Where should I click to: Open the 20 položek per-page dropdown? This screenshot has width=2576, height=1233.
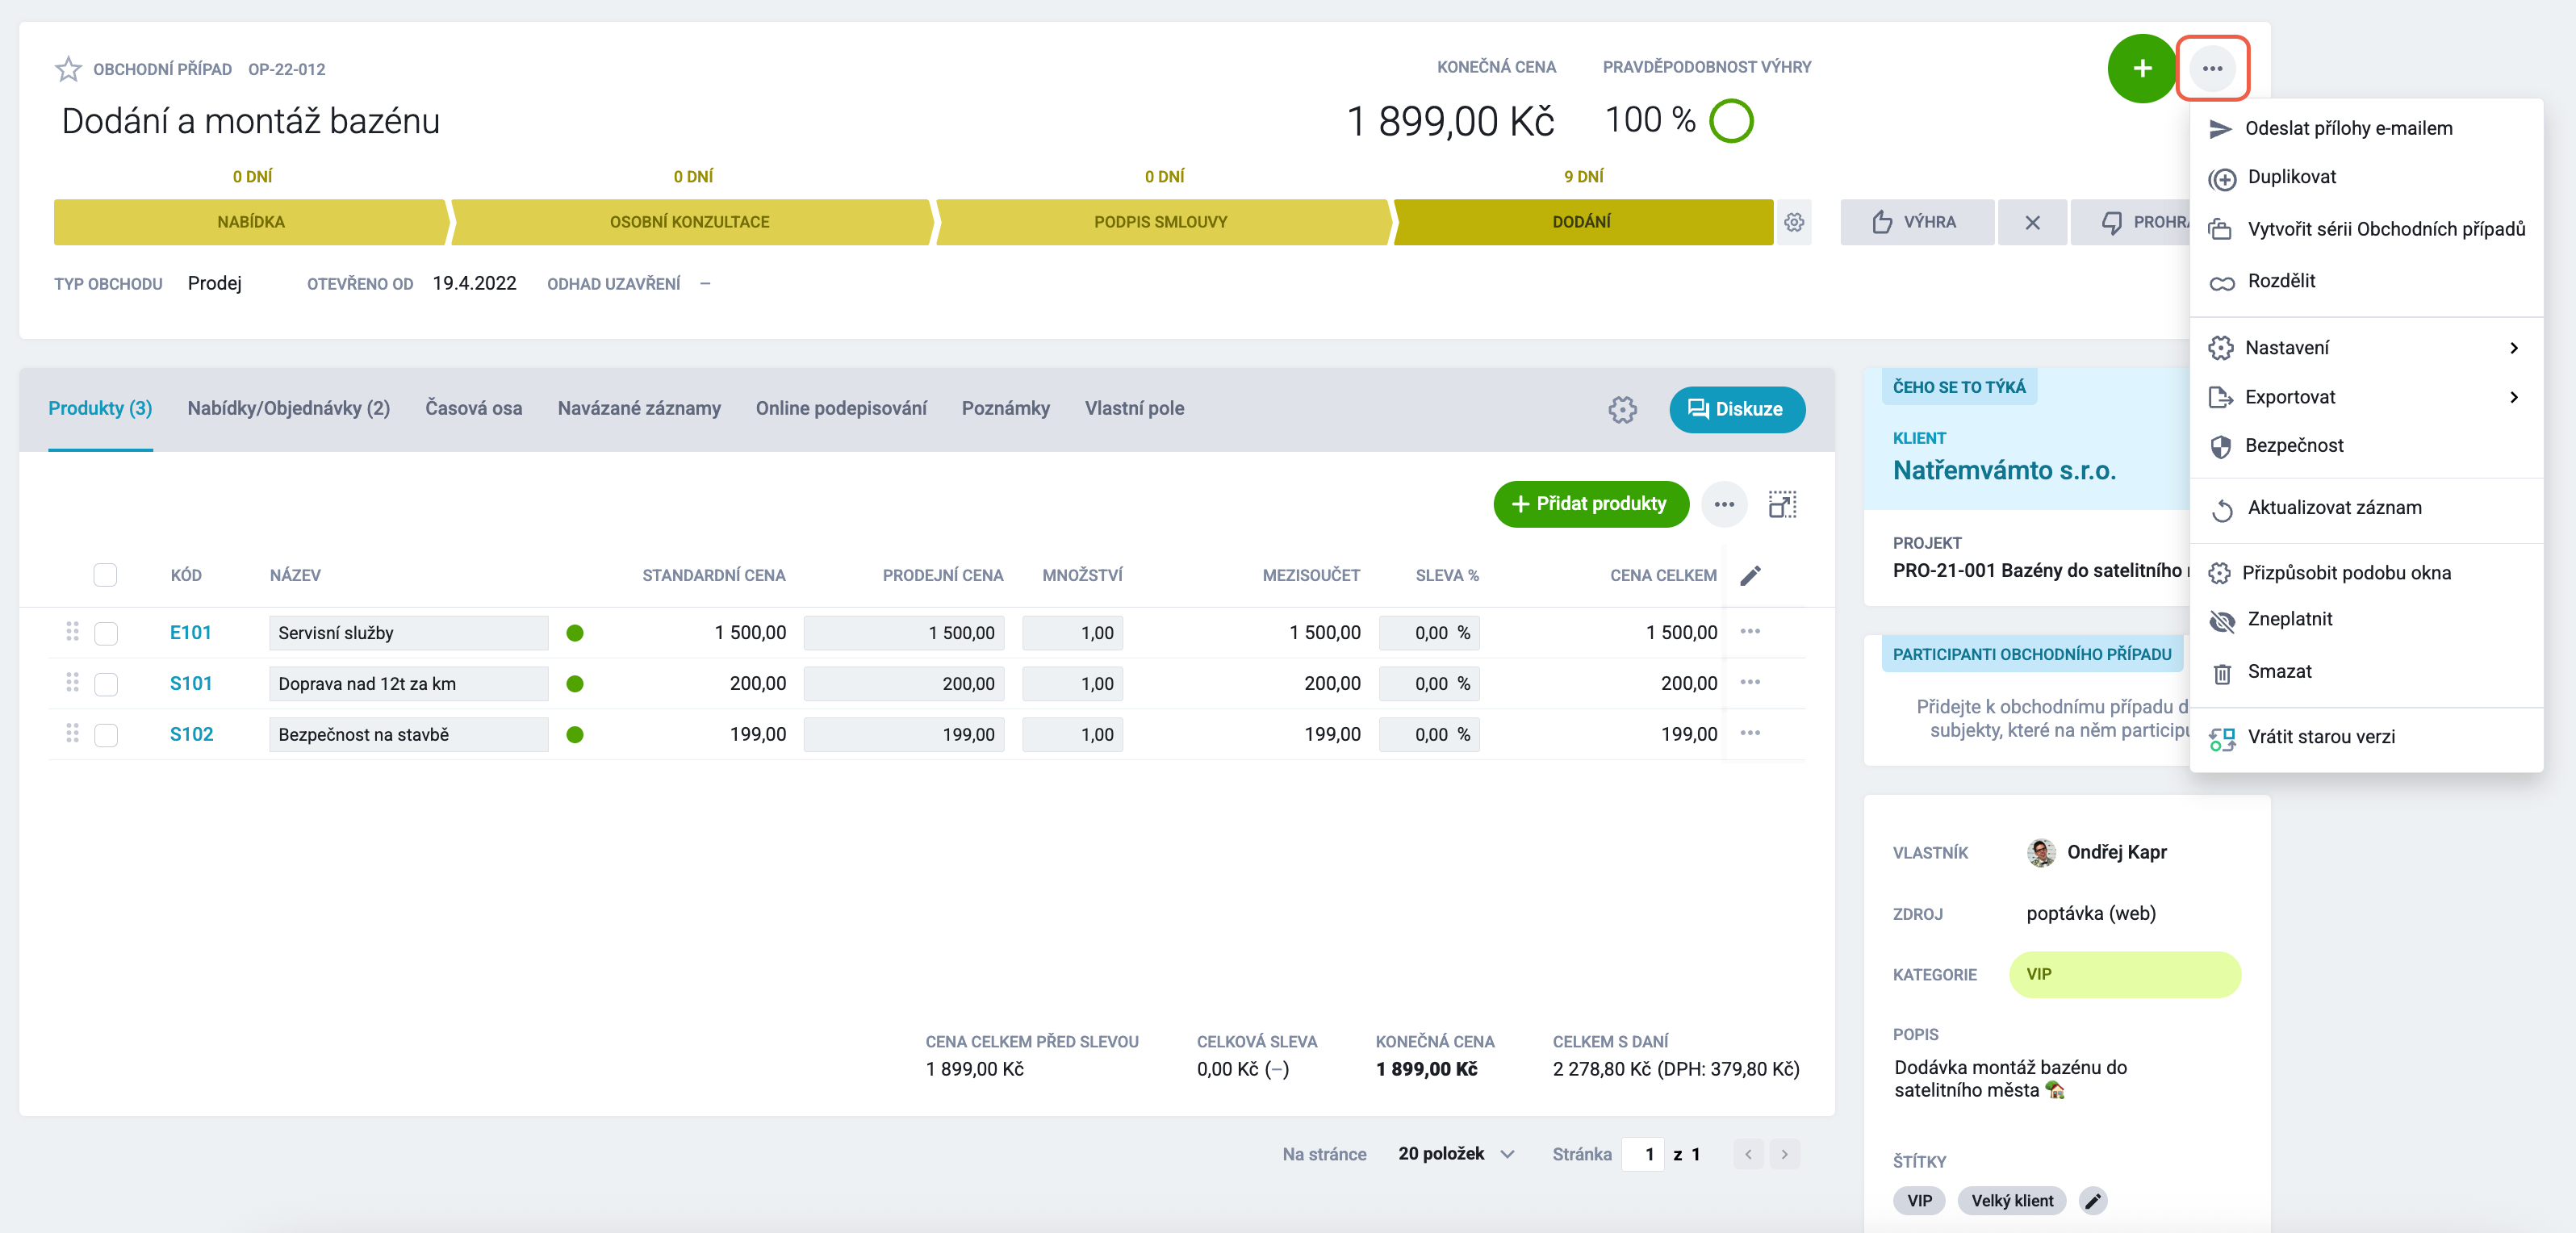pos(1456,1154)
